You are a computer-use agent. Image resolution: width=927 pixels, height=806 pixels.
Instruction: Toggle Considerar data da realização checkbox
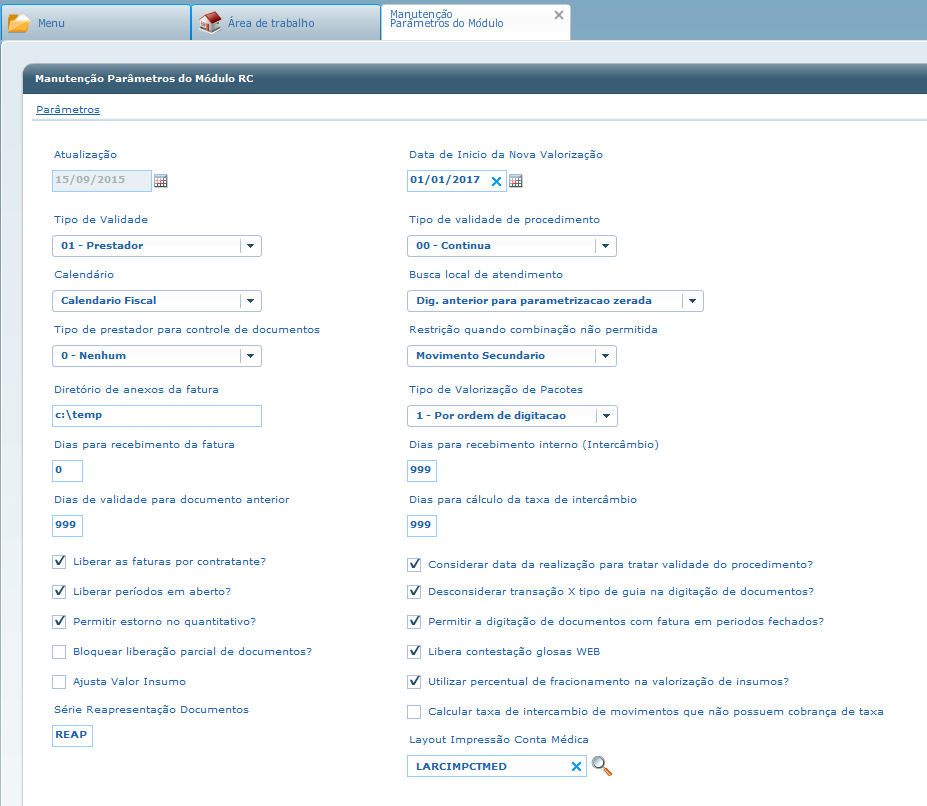[x=414, y=565]
